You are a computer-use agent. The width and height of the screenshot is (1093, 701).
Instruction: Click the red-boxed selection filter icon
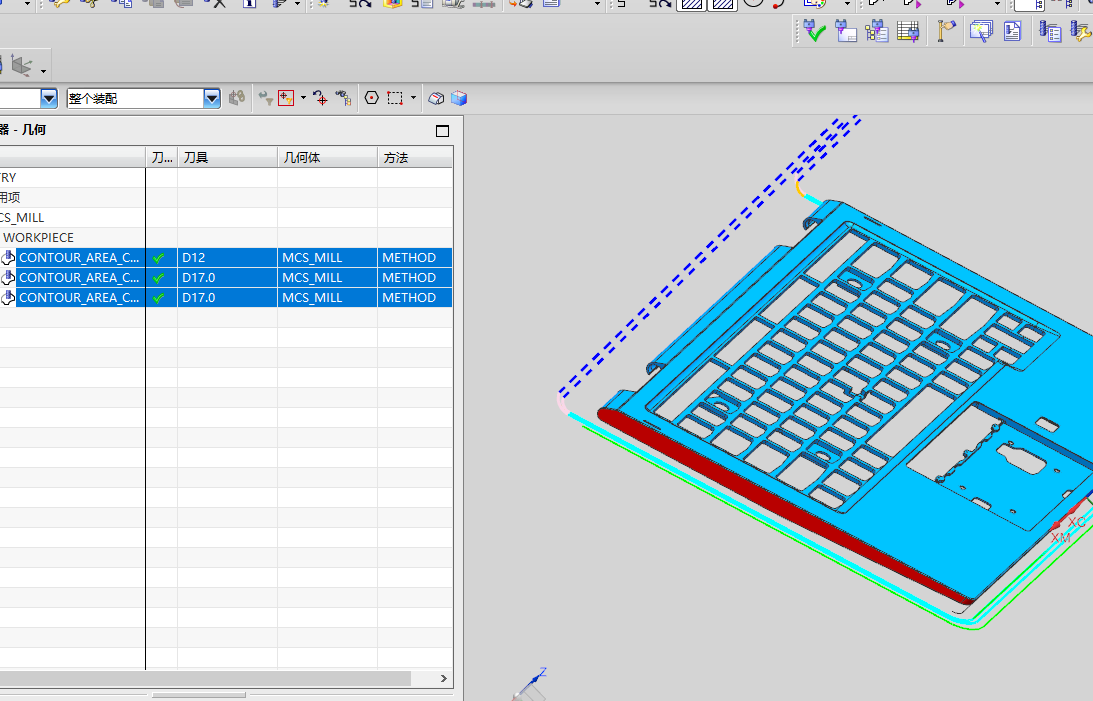click(286, 98)
